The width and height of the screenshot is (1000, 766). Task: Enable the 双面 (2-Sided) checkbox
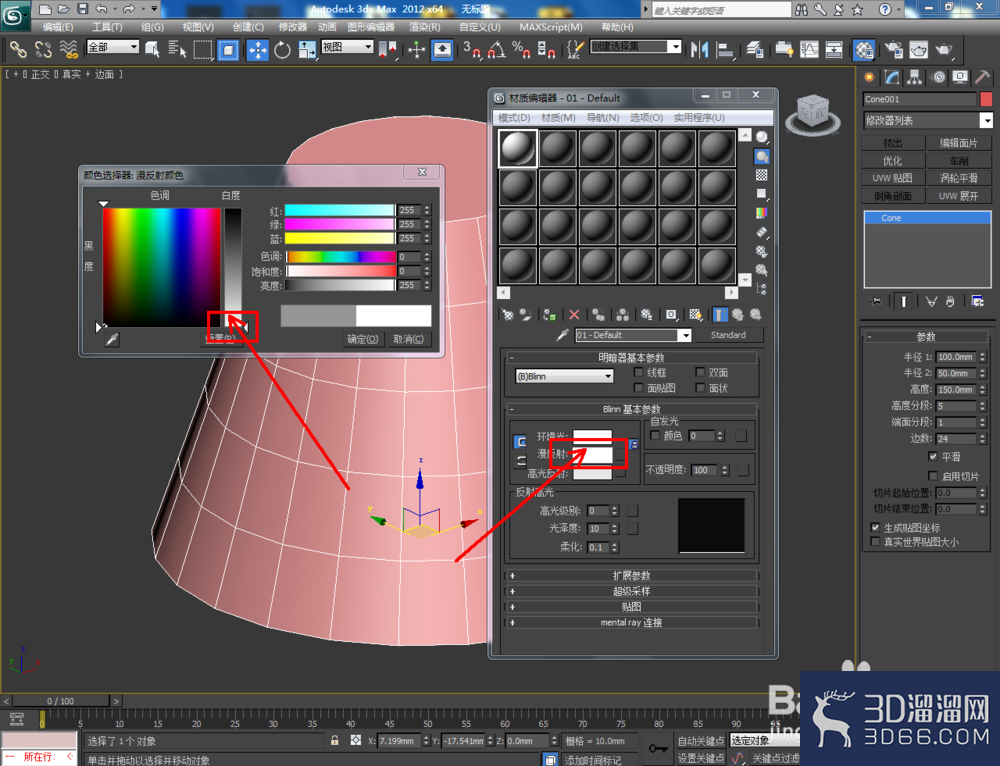tap(700, 372)
